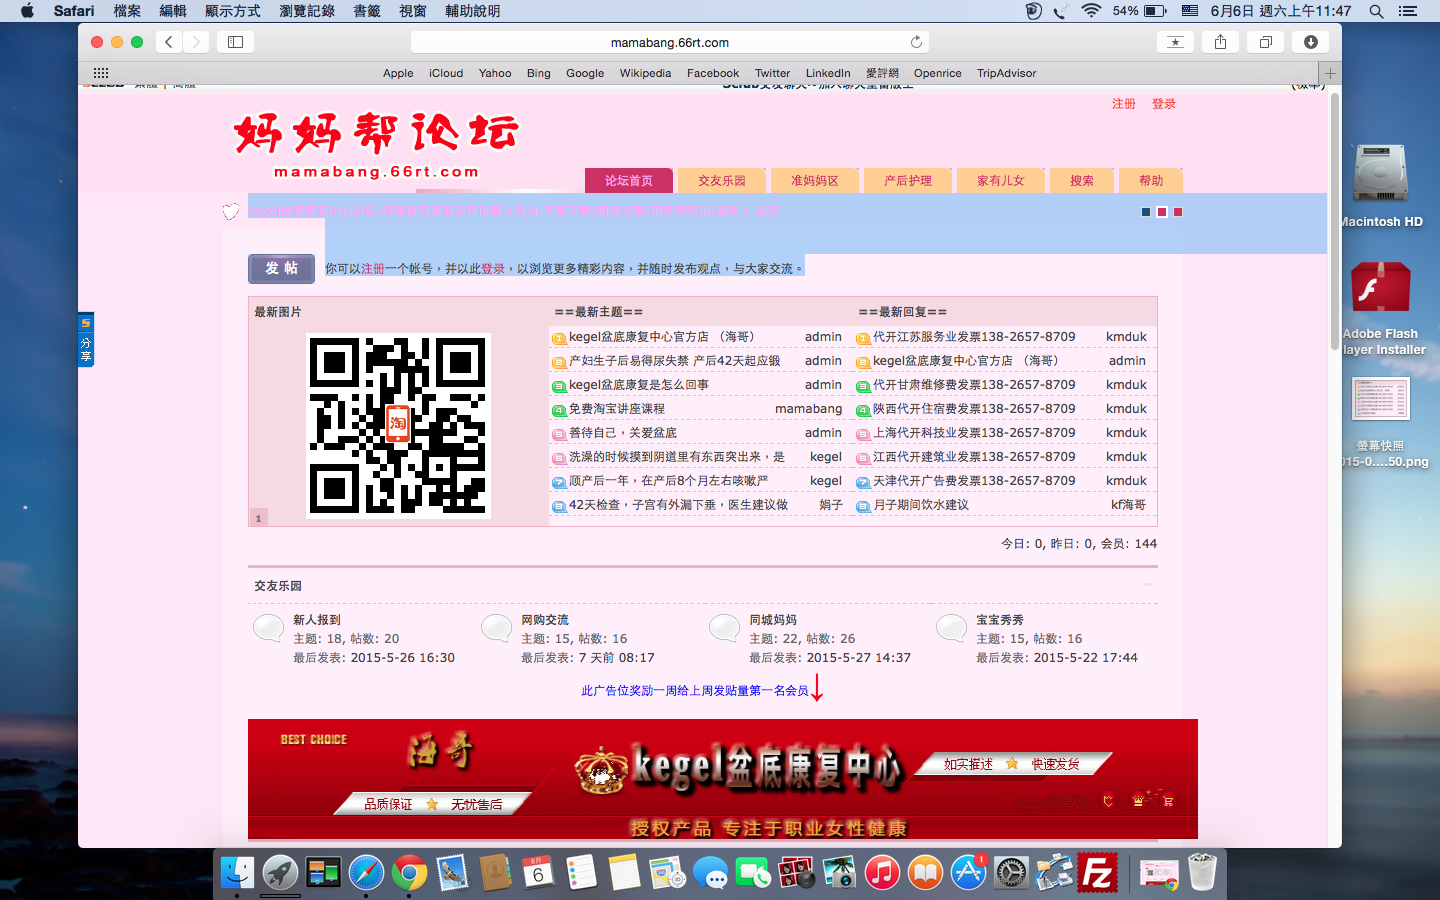Launch FileZilla from the Dock
Image resolution: width=1440 pixels, height=900 pixels.
[1097, 873]
